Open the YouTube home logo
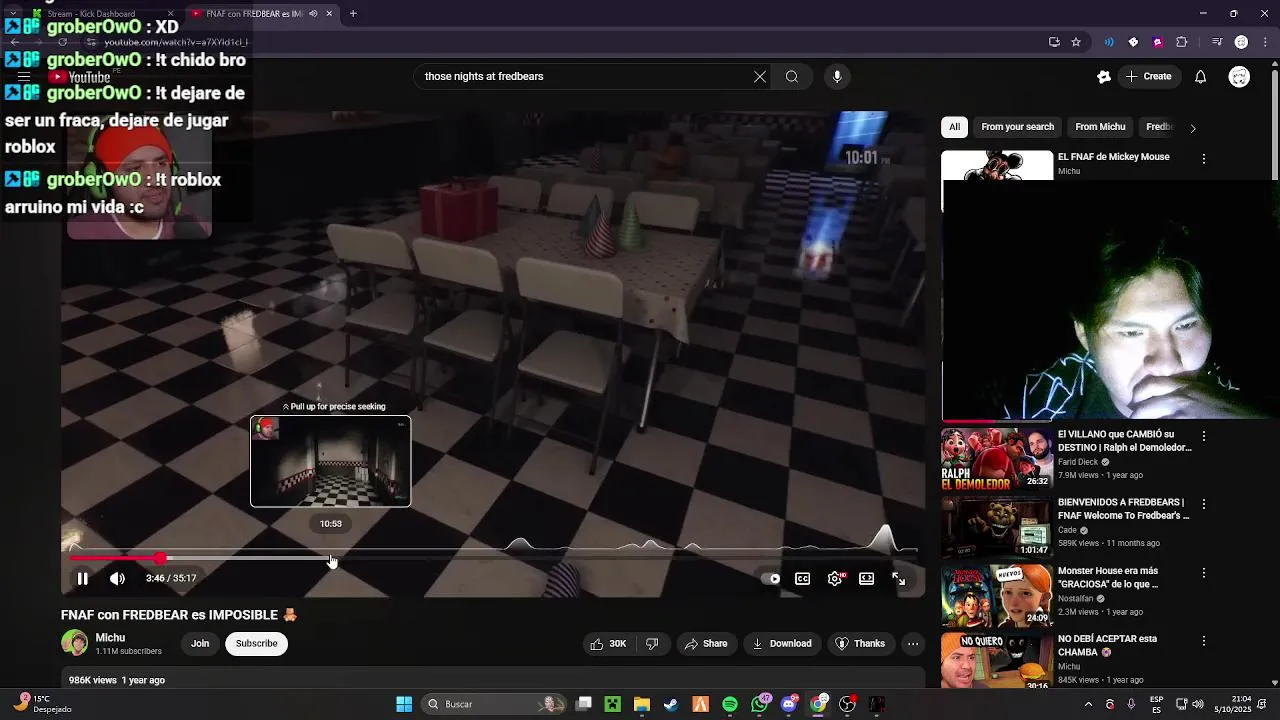 tap(81, 77)
